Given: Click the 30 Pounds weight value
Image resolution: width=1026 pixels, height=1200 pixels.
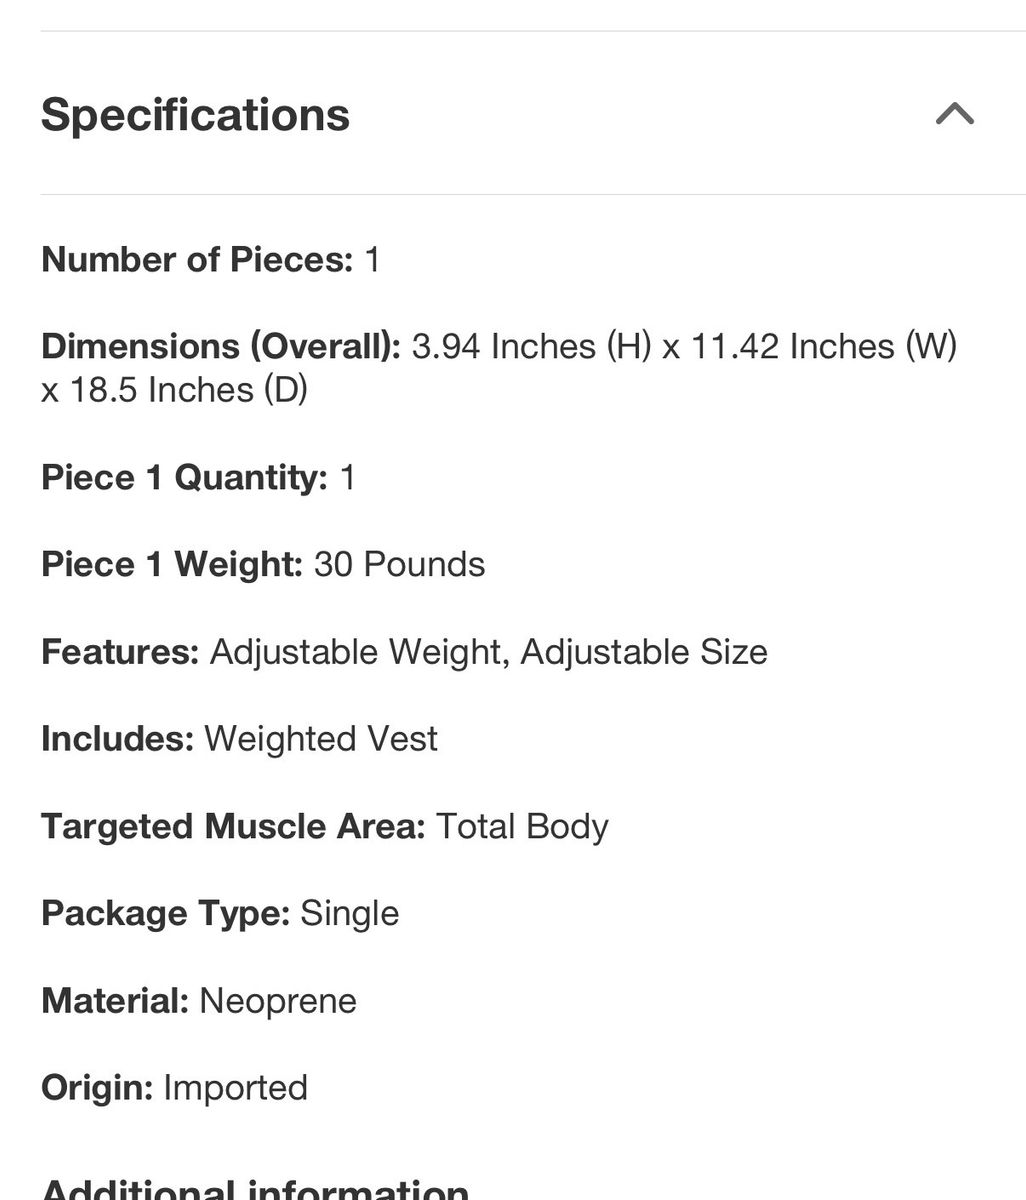Looking at the screenshot, I should [x=399, y=564].
